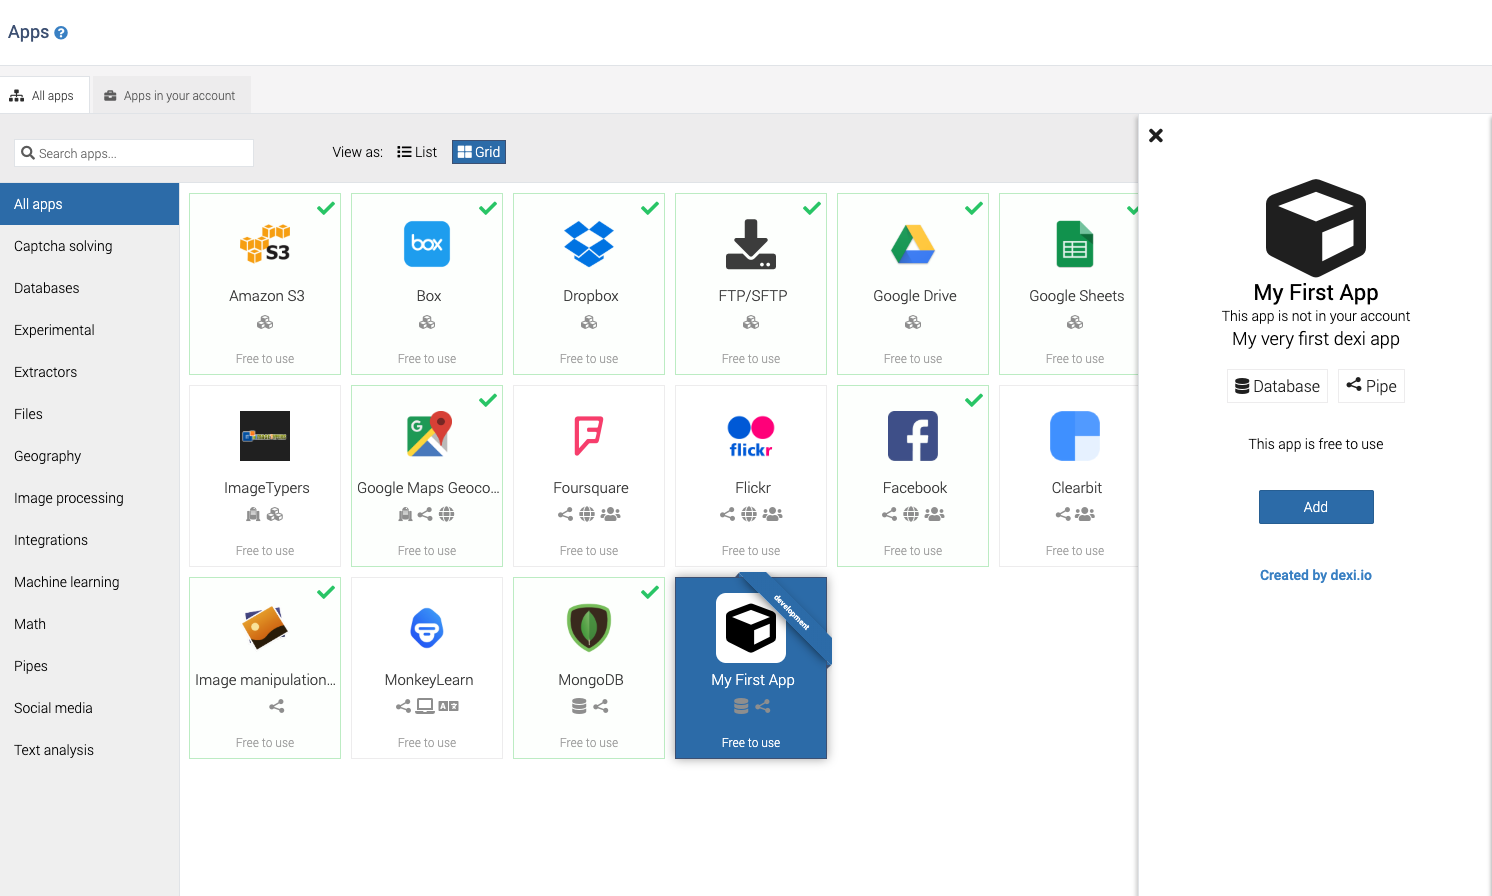The image size is (1492, 896).
Task: Select the Flickr app logo
Action: [751, 436]
